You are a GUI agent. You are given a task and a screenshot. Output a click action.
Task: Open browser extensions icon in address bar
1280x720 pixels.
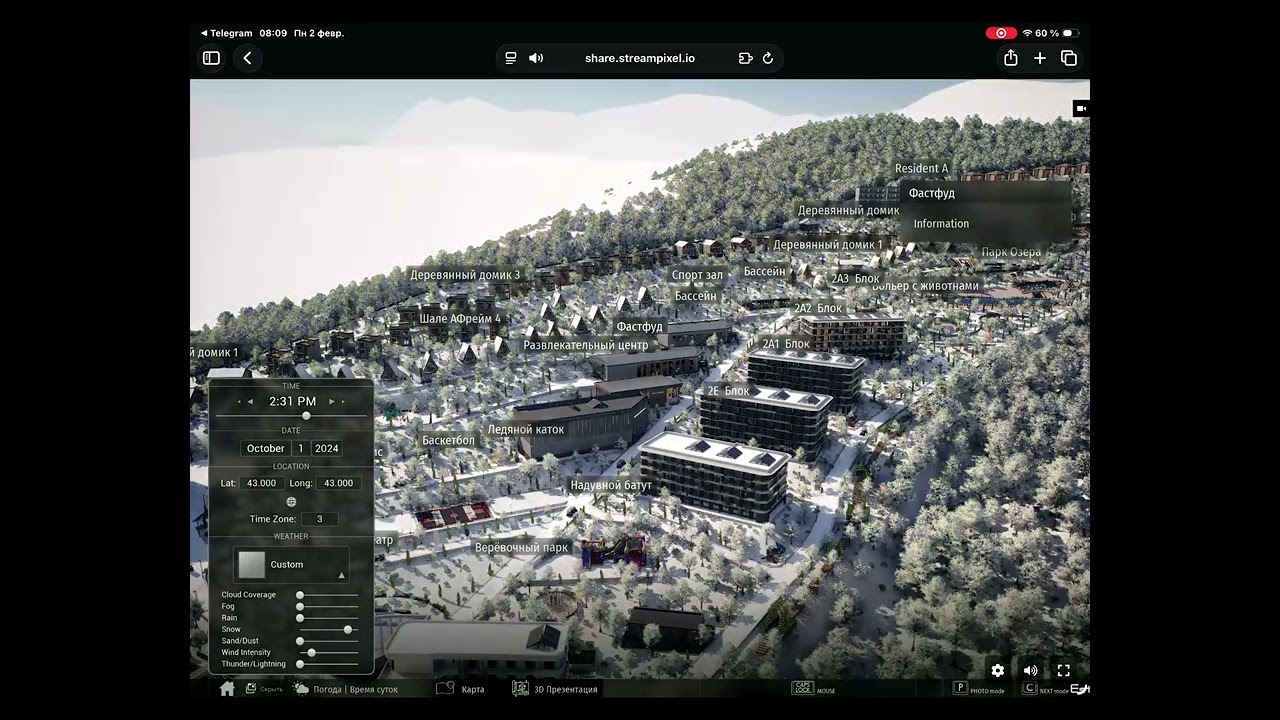pos(745,58)
